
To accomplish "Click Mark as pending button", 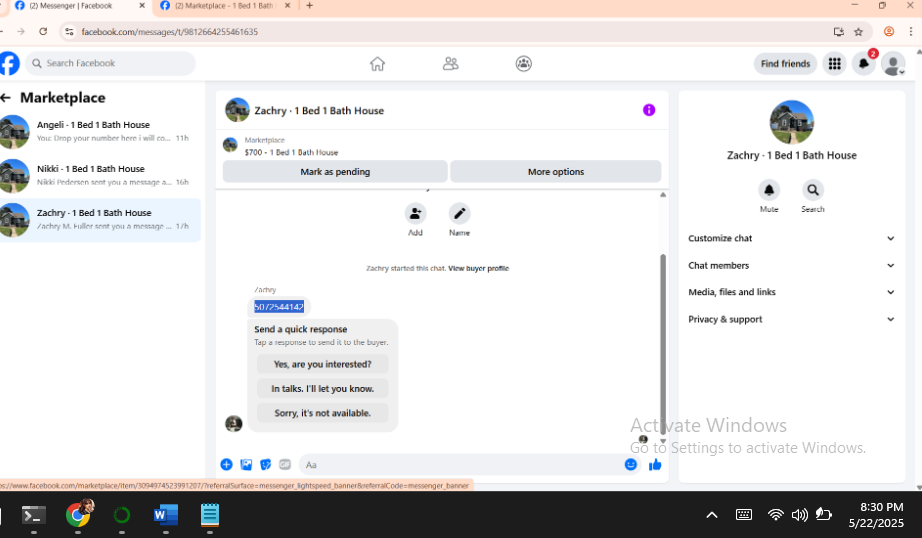I will (x=335, y=172).
